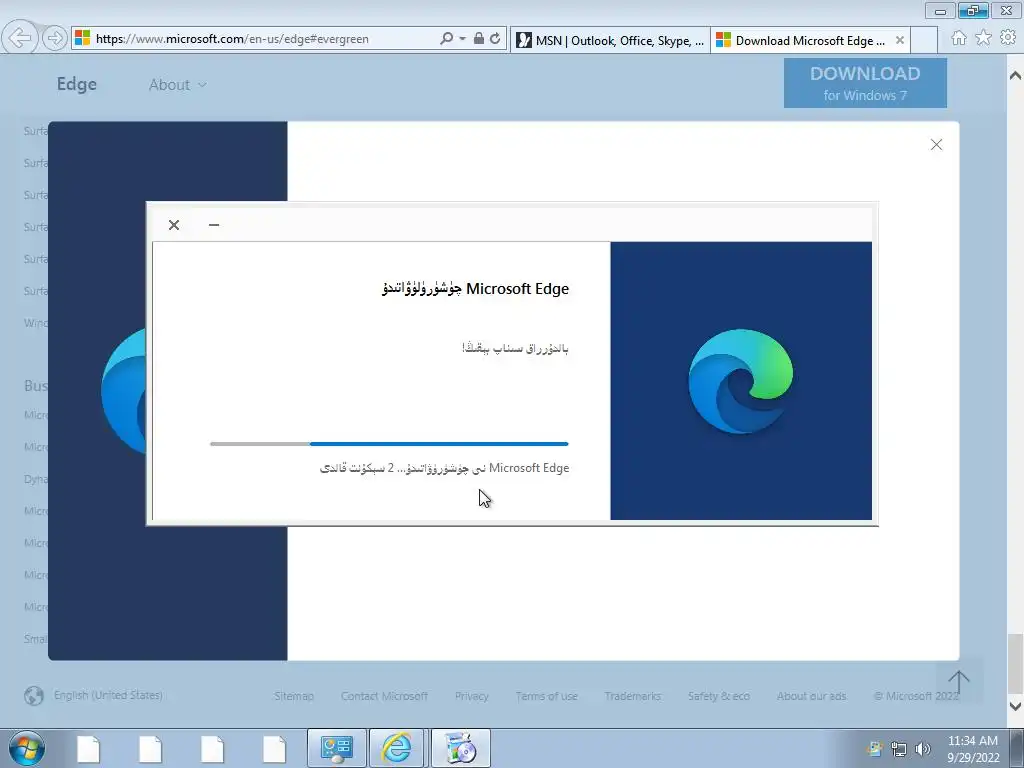Open Internet Explorer taskbar icon
Image resolution: width=1024 pixels, height=768 pixels.
click(397, 748)
